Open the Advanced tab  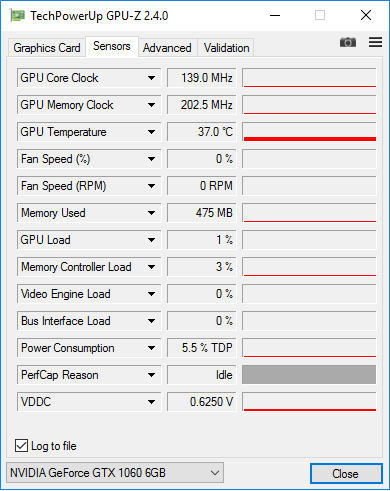167,48
